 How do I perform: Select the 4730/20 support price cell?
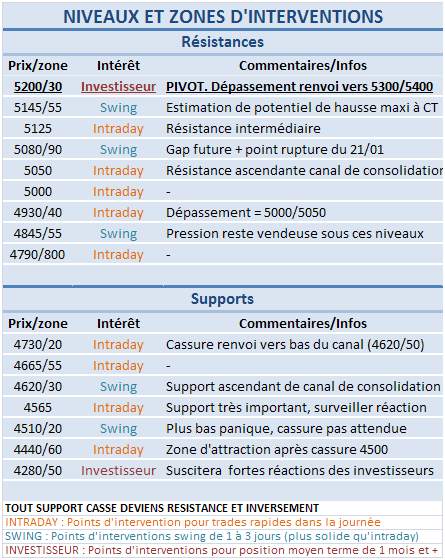[38, 345]
